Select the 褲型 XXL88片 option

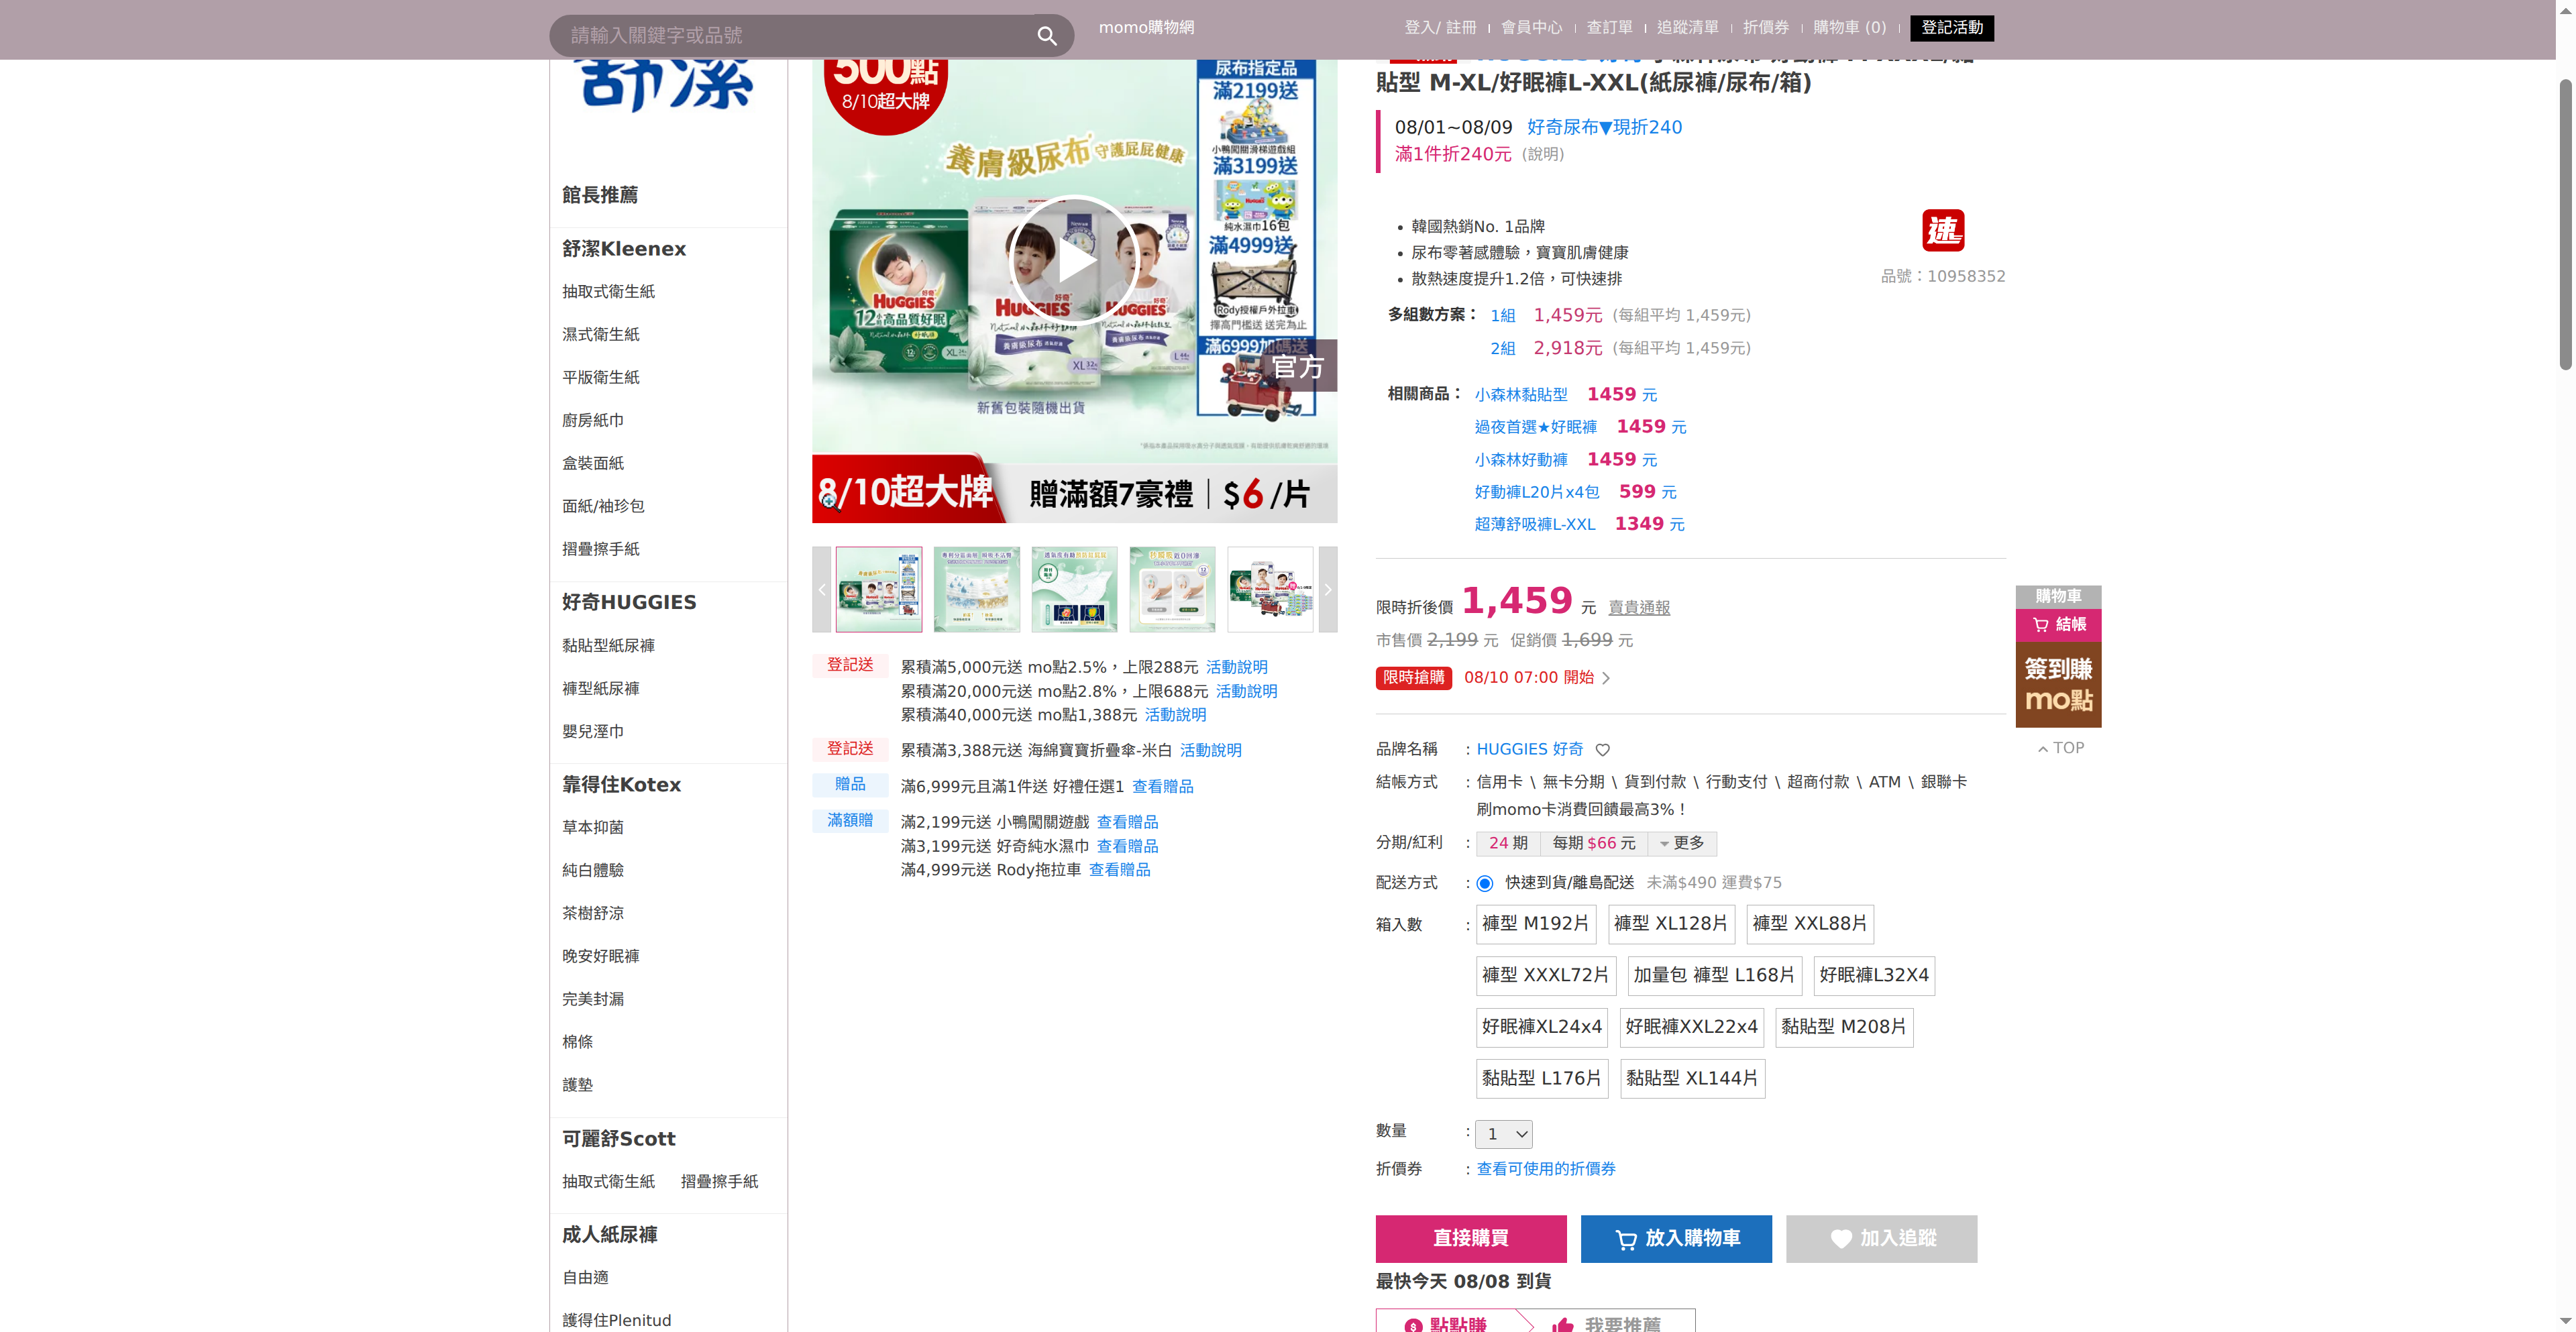tap(1810, 924)
